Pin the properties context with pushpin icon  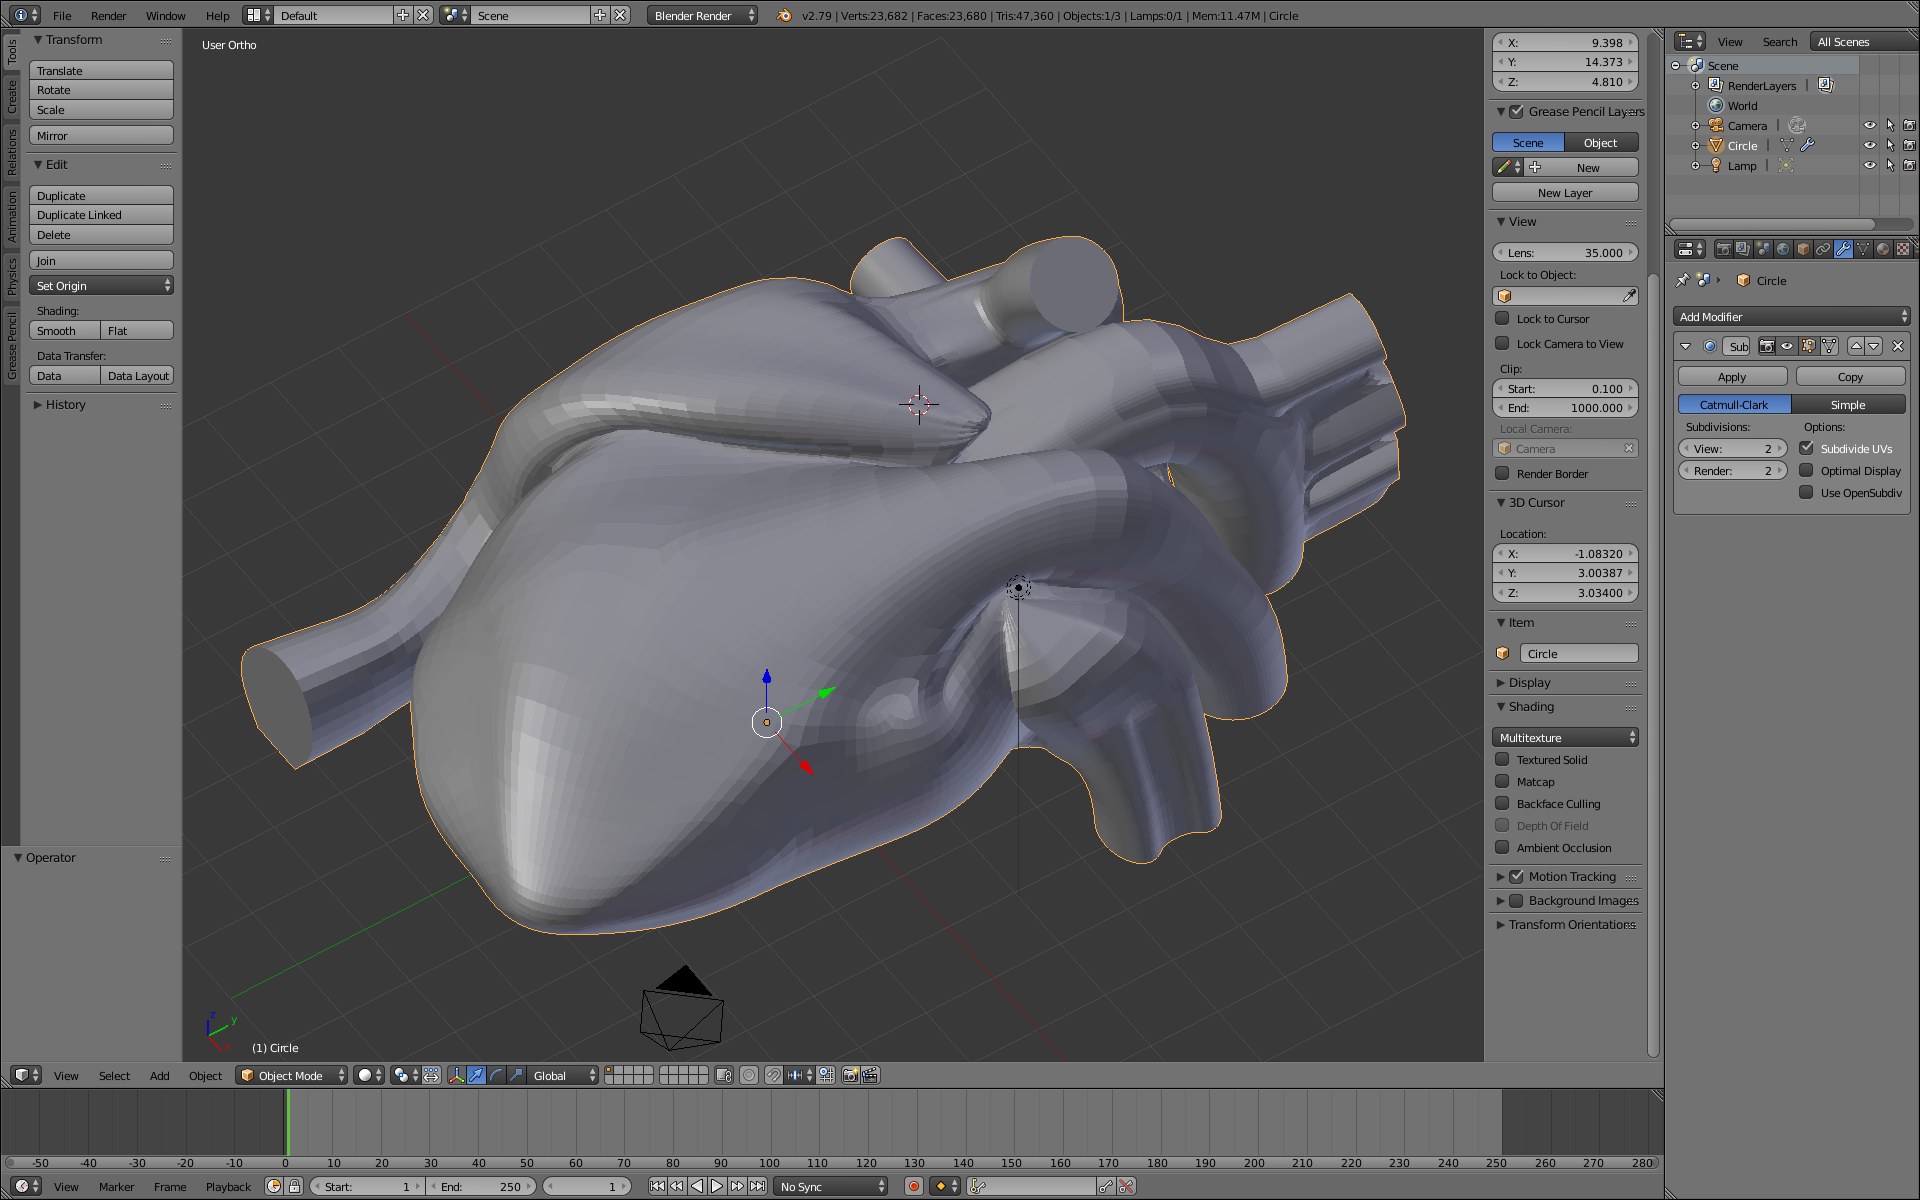(1682, 280)
